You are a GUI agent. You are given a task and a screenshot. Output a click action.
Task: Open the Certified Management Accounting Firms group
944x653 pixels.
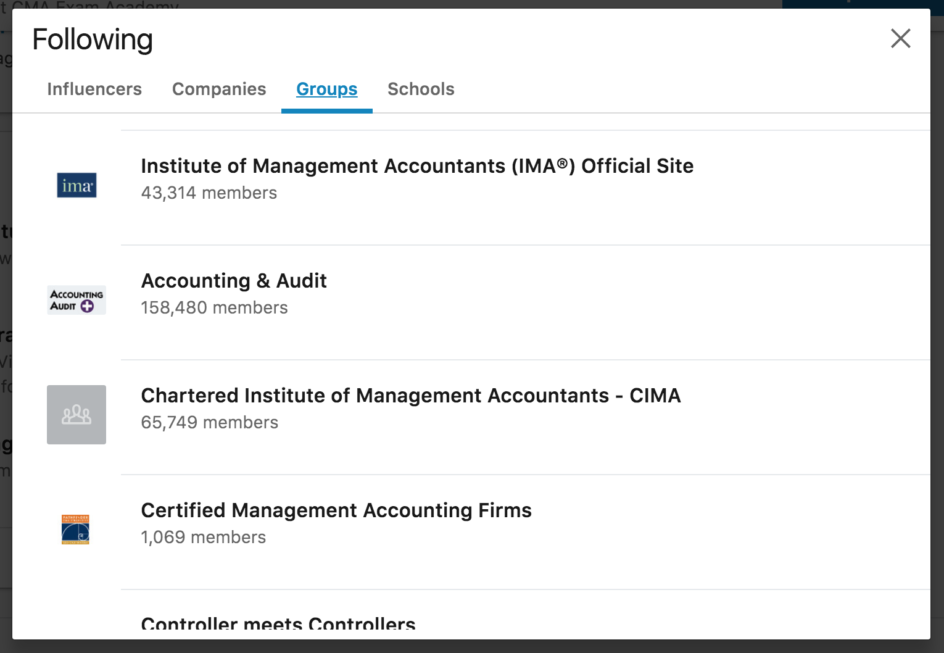[x=336, y=510]
